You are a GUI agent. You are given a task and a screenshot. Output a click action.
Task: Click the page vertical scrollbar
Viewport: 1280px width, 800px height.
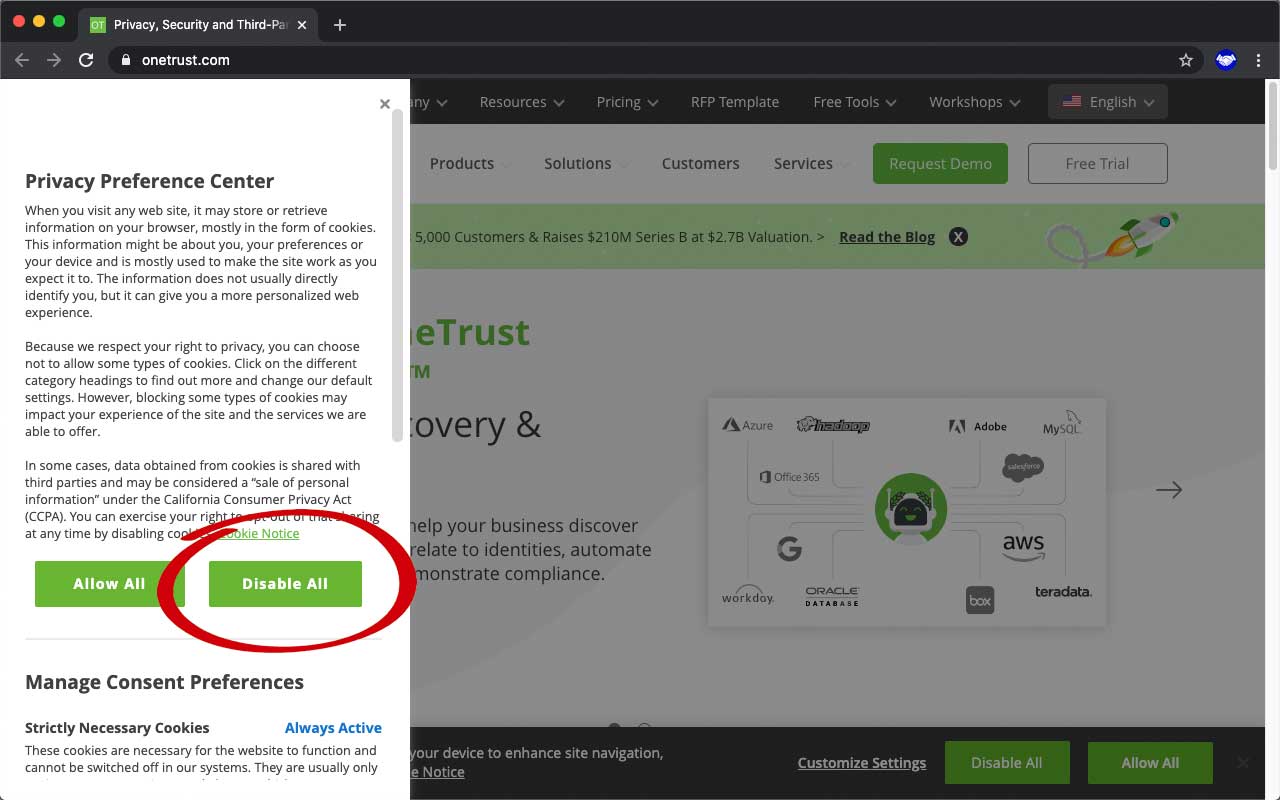coord(1273,128)
